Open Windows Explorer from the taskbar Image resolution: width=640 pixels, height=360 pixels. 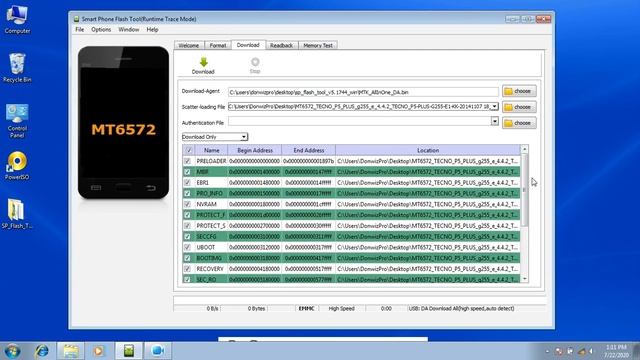click(71, 351)
